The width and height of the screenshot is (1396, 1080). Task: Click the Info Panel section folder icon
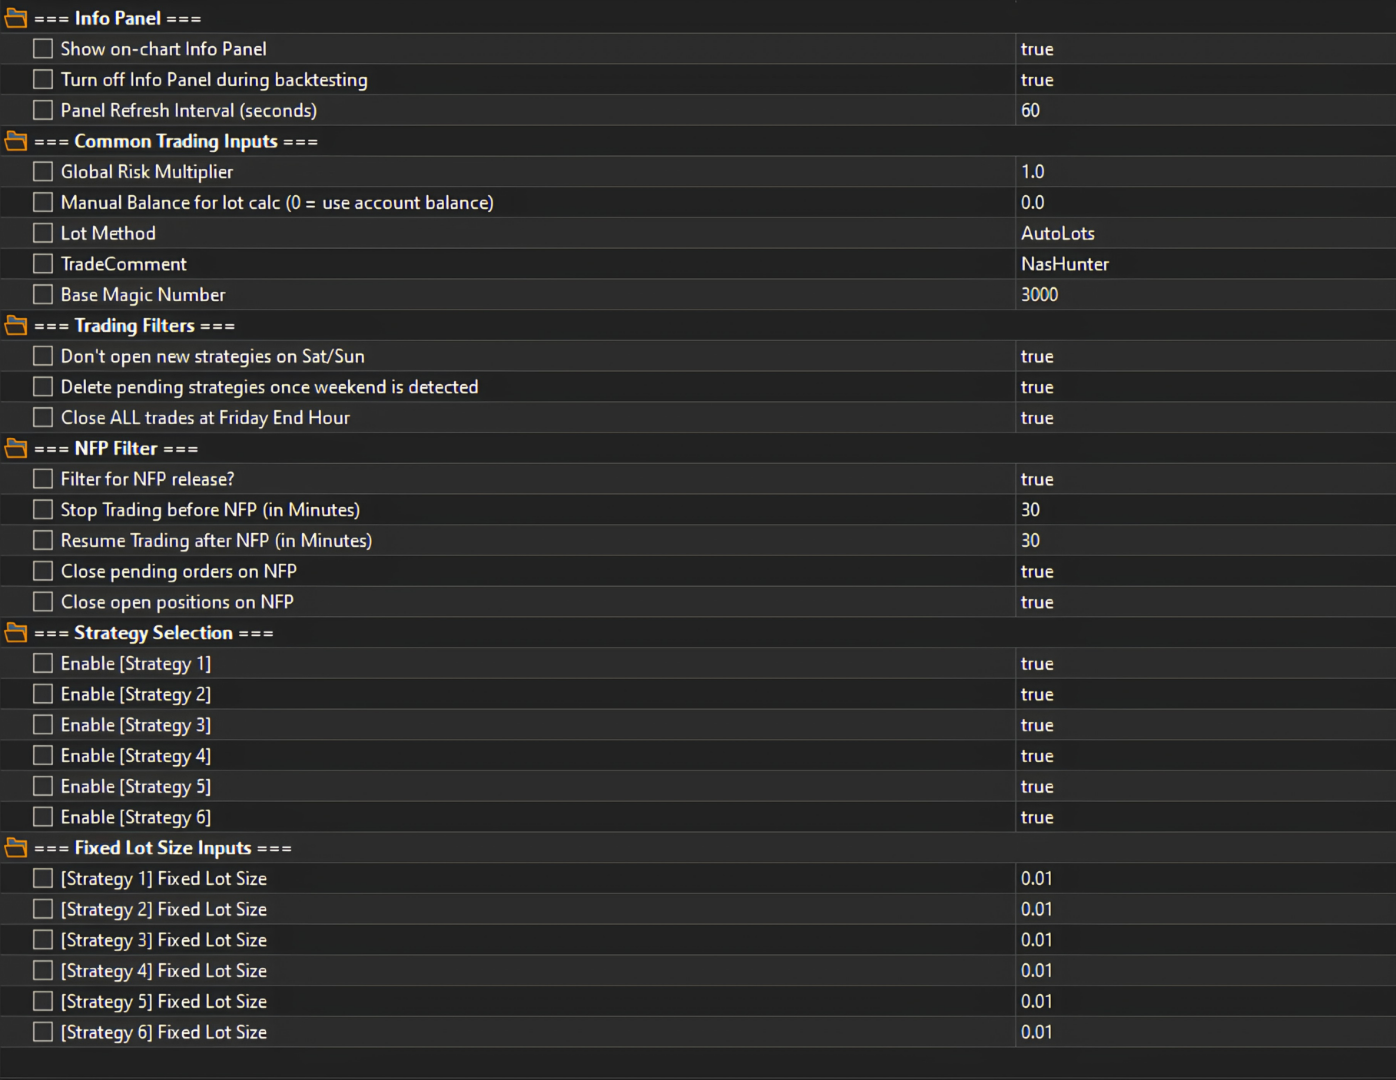point(16,18)
